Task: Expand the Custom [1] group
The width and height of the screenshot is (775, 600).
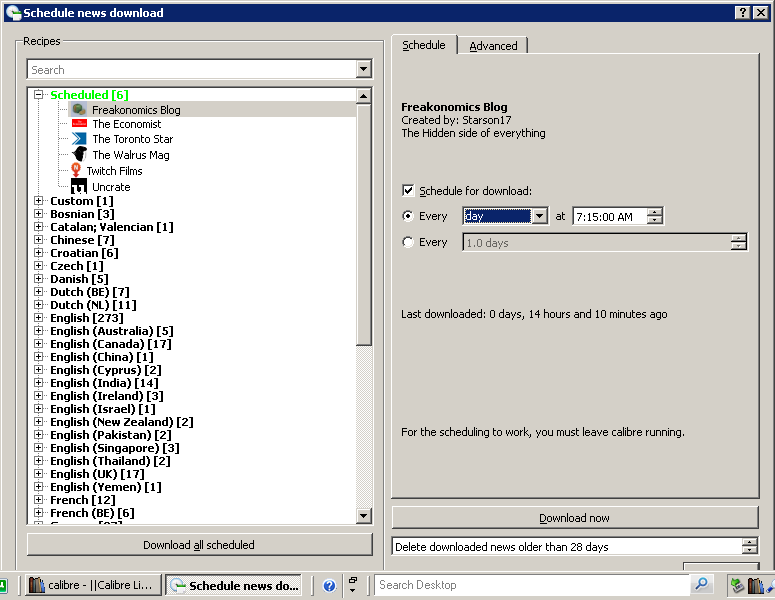Action: [x=39, y=201]
